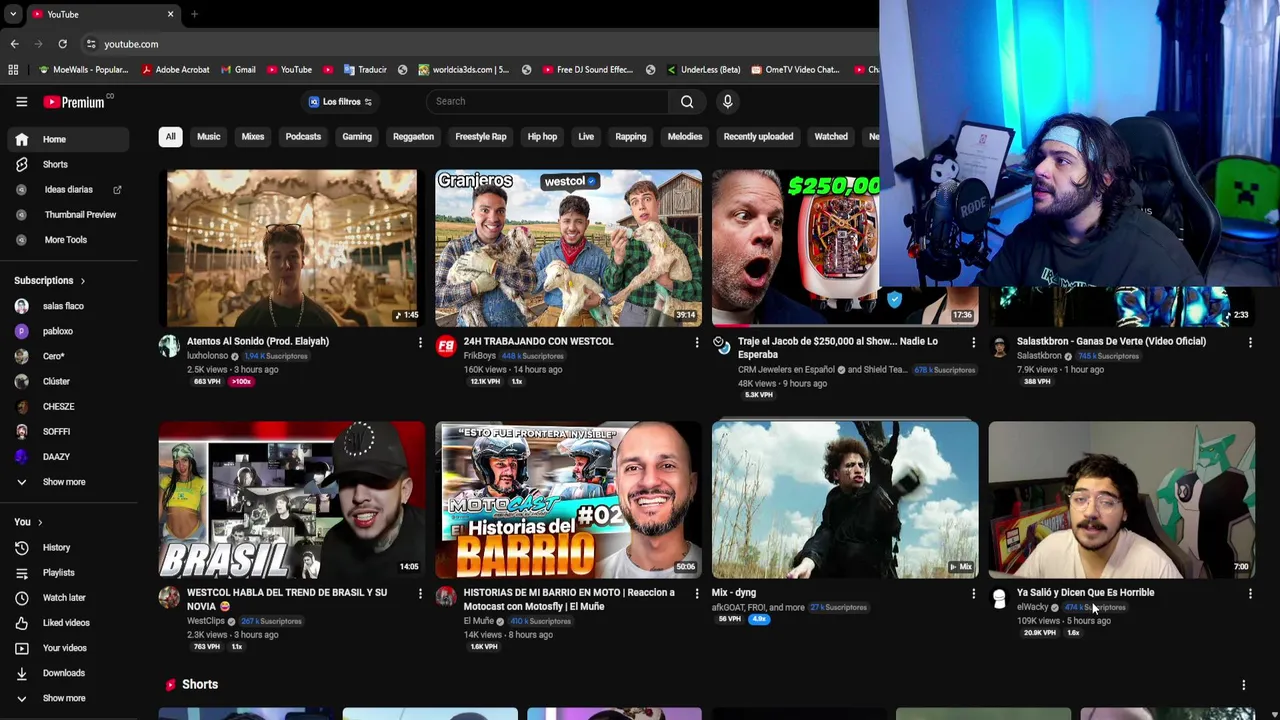Image resolution: width=1280 pixels, height=720 pixels.
Task: Open Gmail bookmark
Action: click(238, 69)
